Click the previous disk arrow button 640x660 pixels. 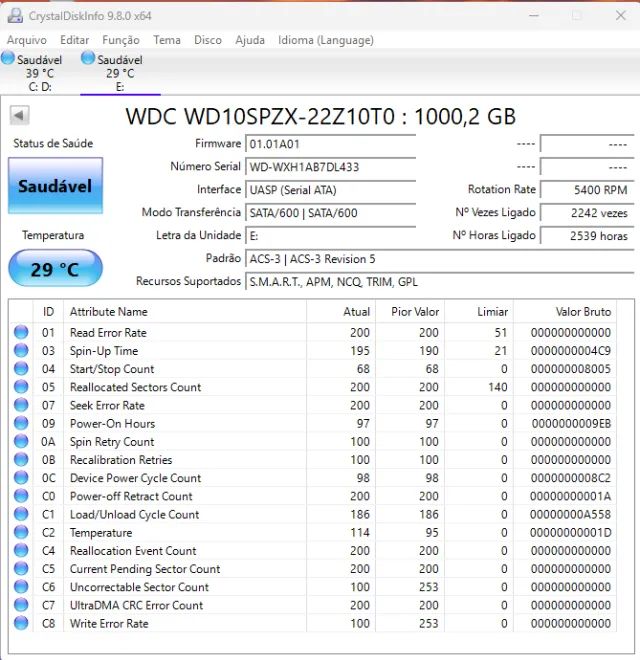(19, 115)
